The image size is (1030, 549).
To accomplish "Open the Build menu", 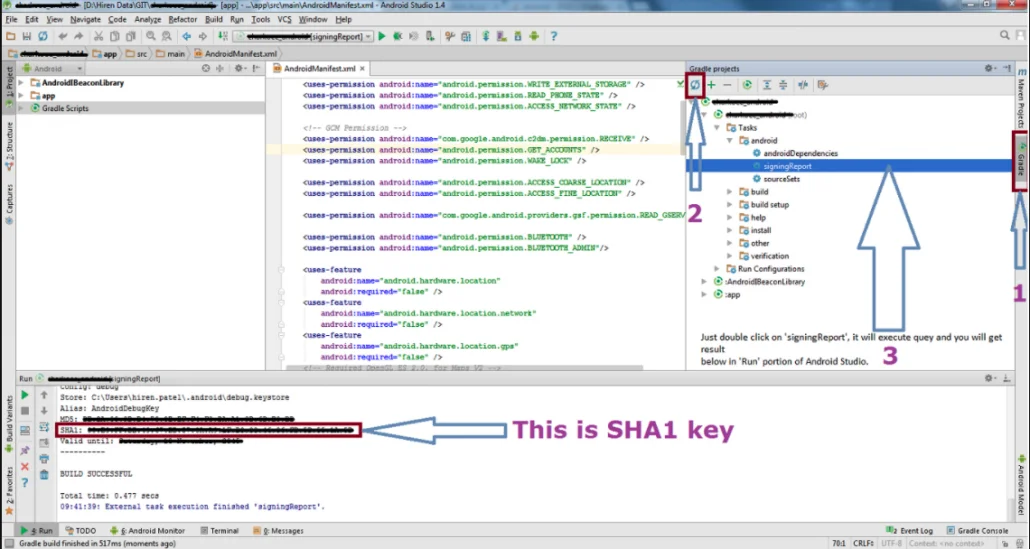I will click(213, 20).
